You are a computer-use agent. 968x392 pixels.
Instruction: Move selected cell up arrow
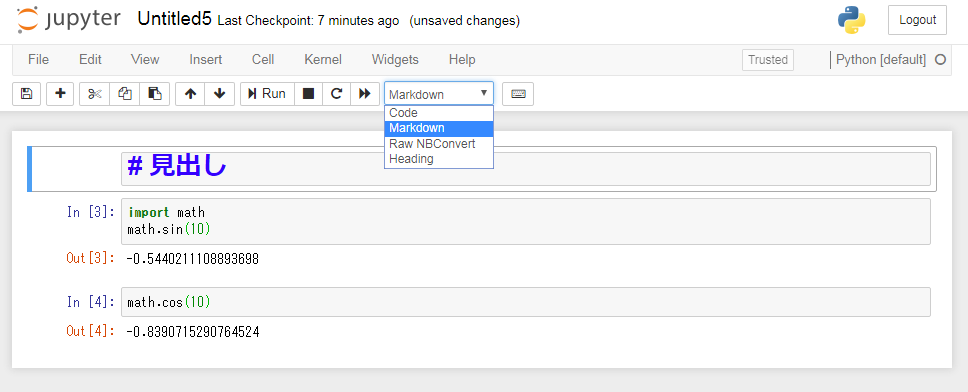190,94
